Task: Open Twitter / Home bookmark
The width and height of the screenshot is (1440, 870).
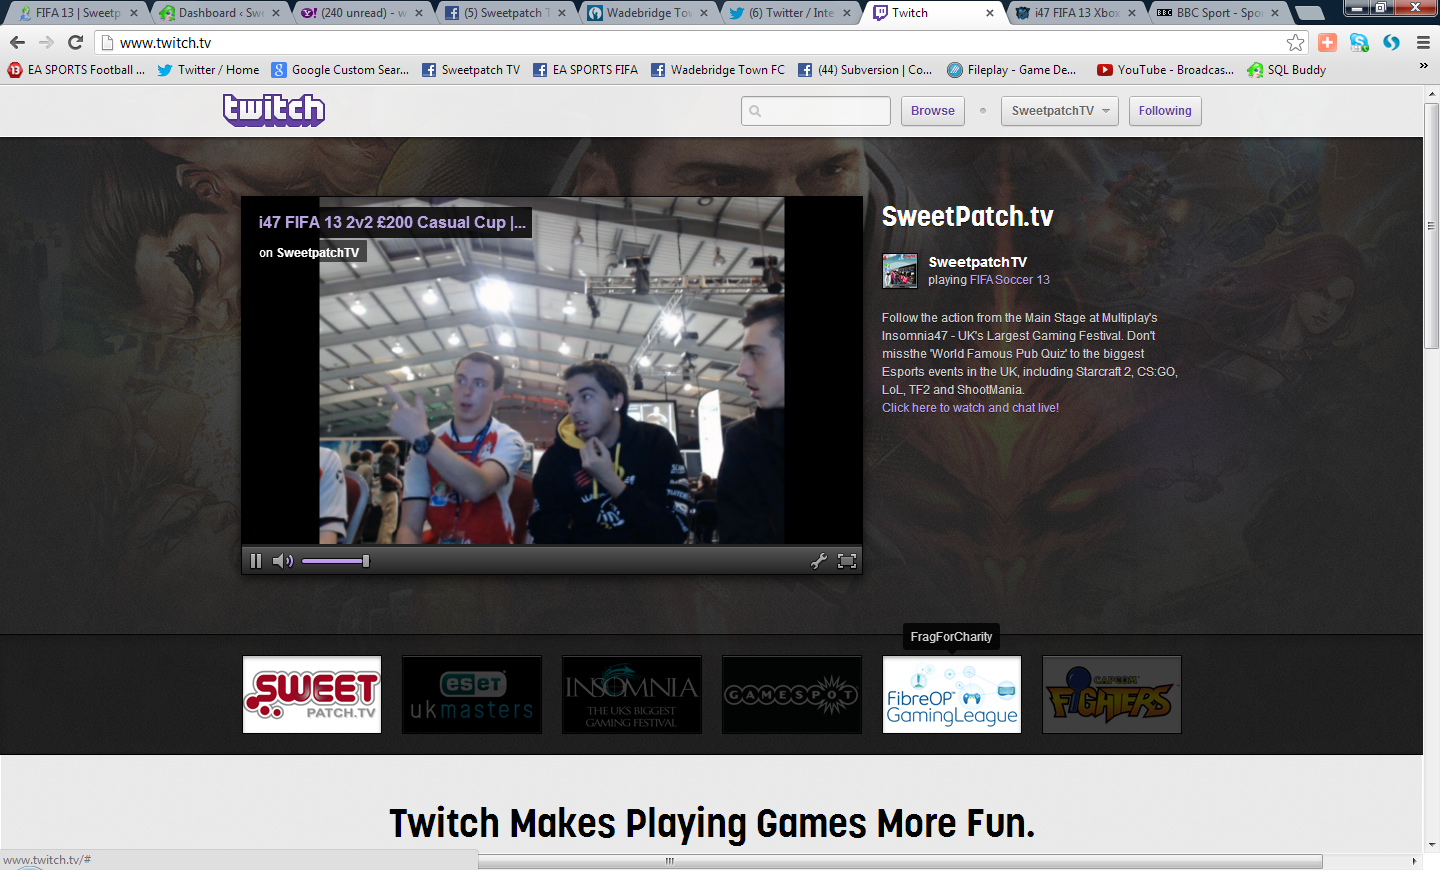Action: coord(208,70)
